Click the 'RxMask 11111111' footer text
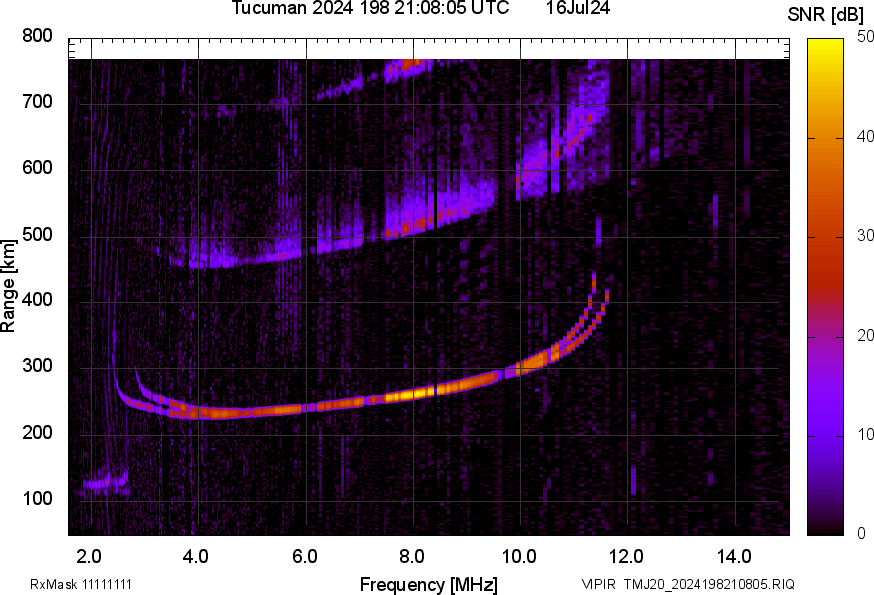Screen dimensions: 874x595 [x=81, y=584]
